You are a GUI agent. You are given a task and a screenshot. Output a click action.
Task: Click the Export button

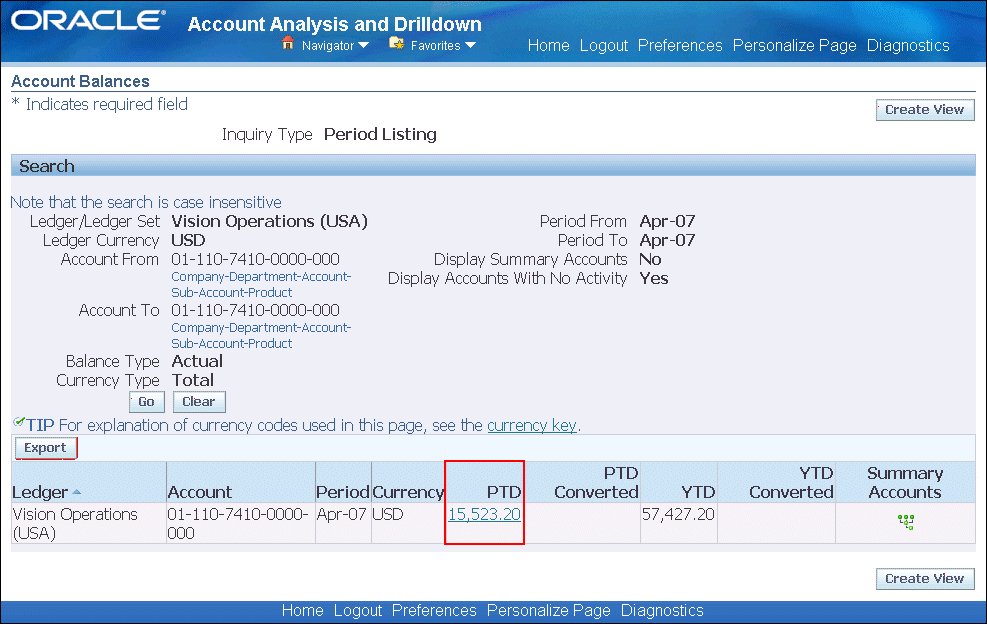pos(45,448)
